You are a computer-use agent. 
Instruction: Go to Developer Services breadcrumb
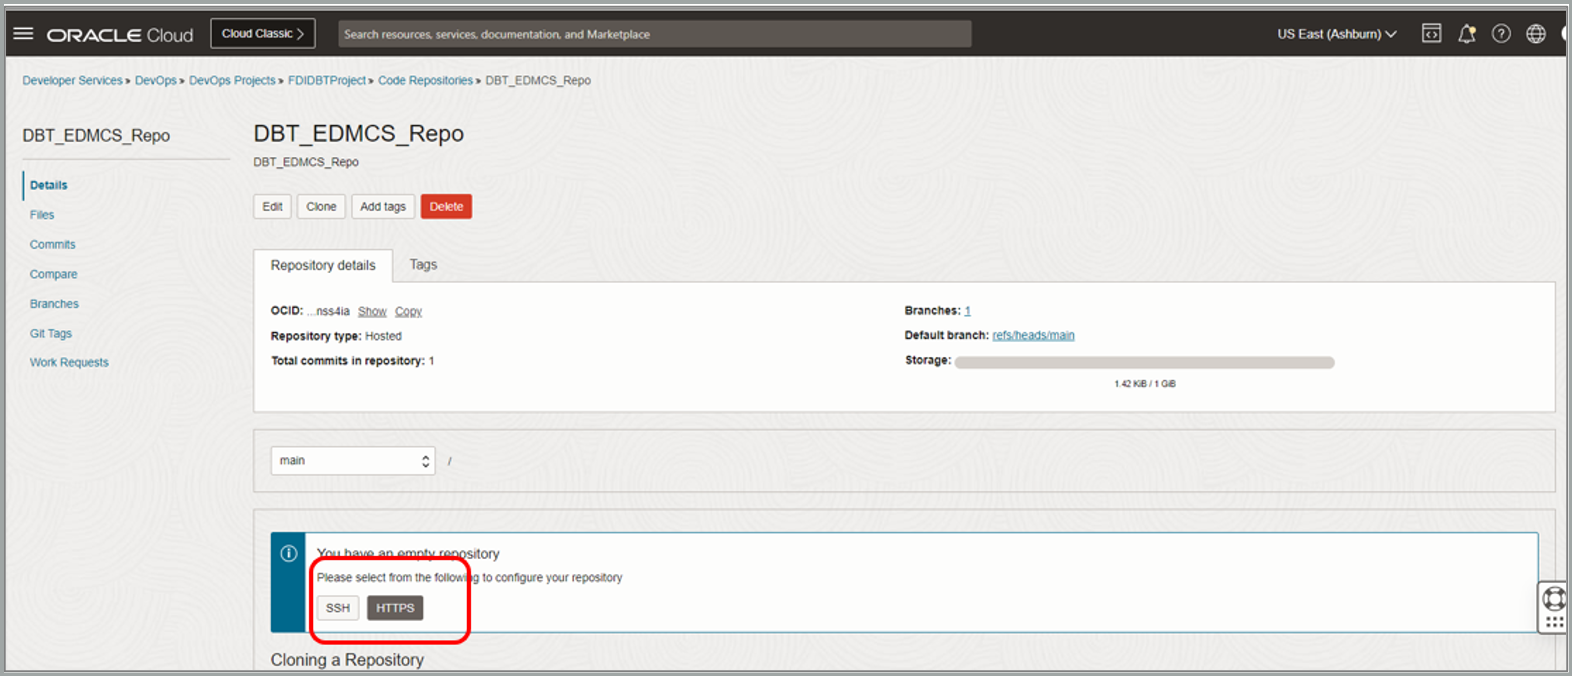coord(72,81)
